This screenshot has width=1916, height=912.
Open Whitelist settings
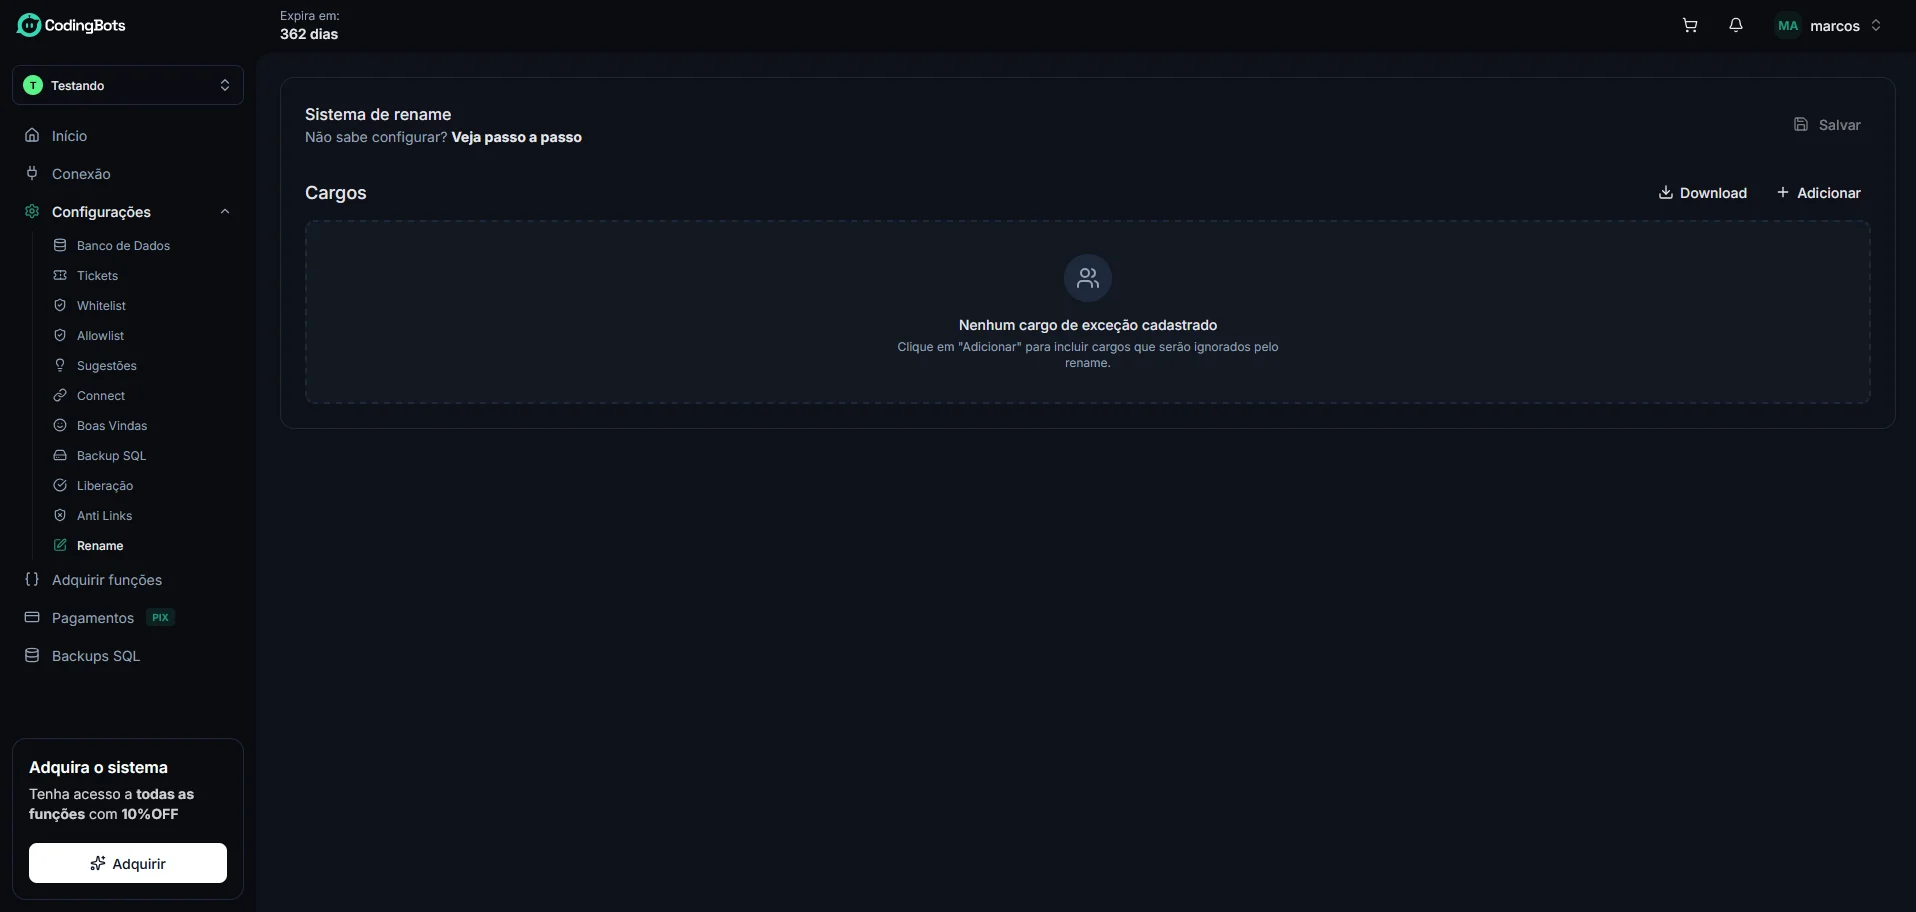(101, 306)
